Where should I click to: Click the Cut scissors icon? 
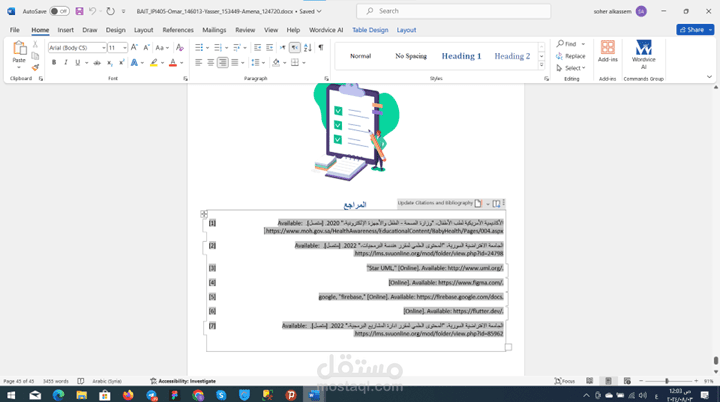35,45
